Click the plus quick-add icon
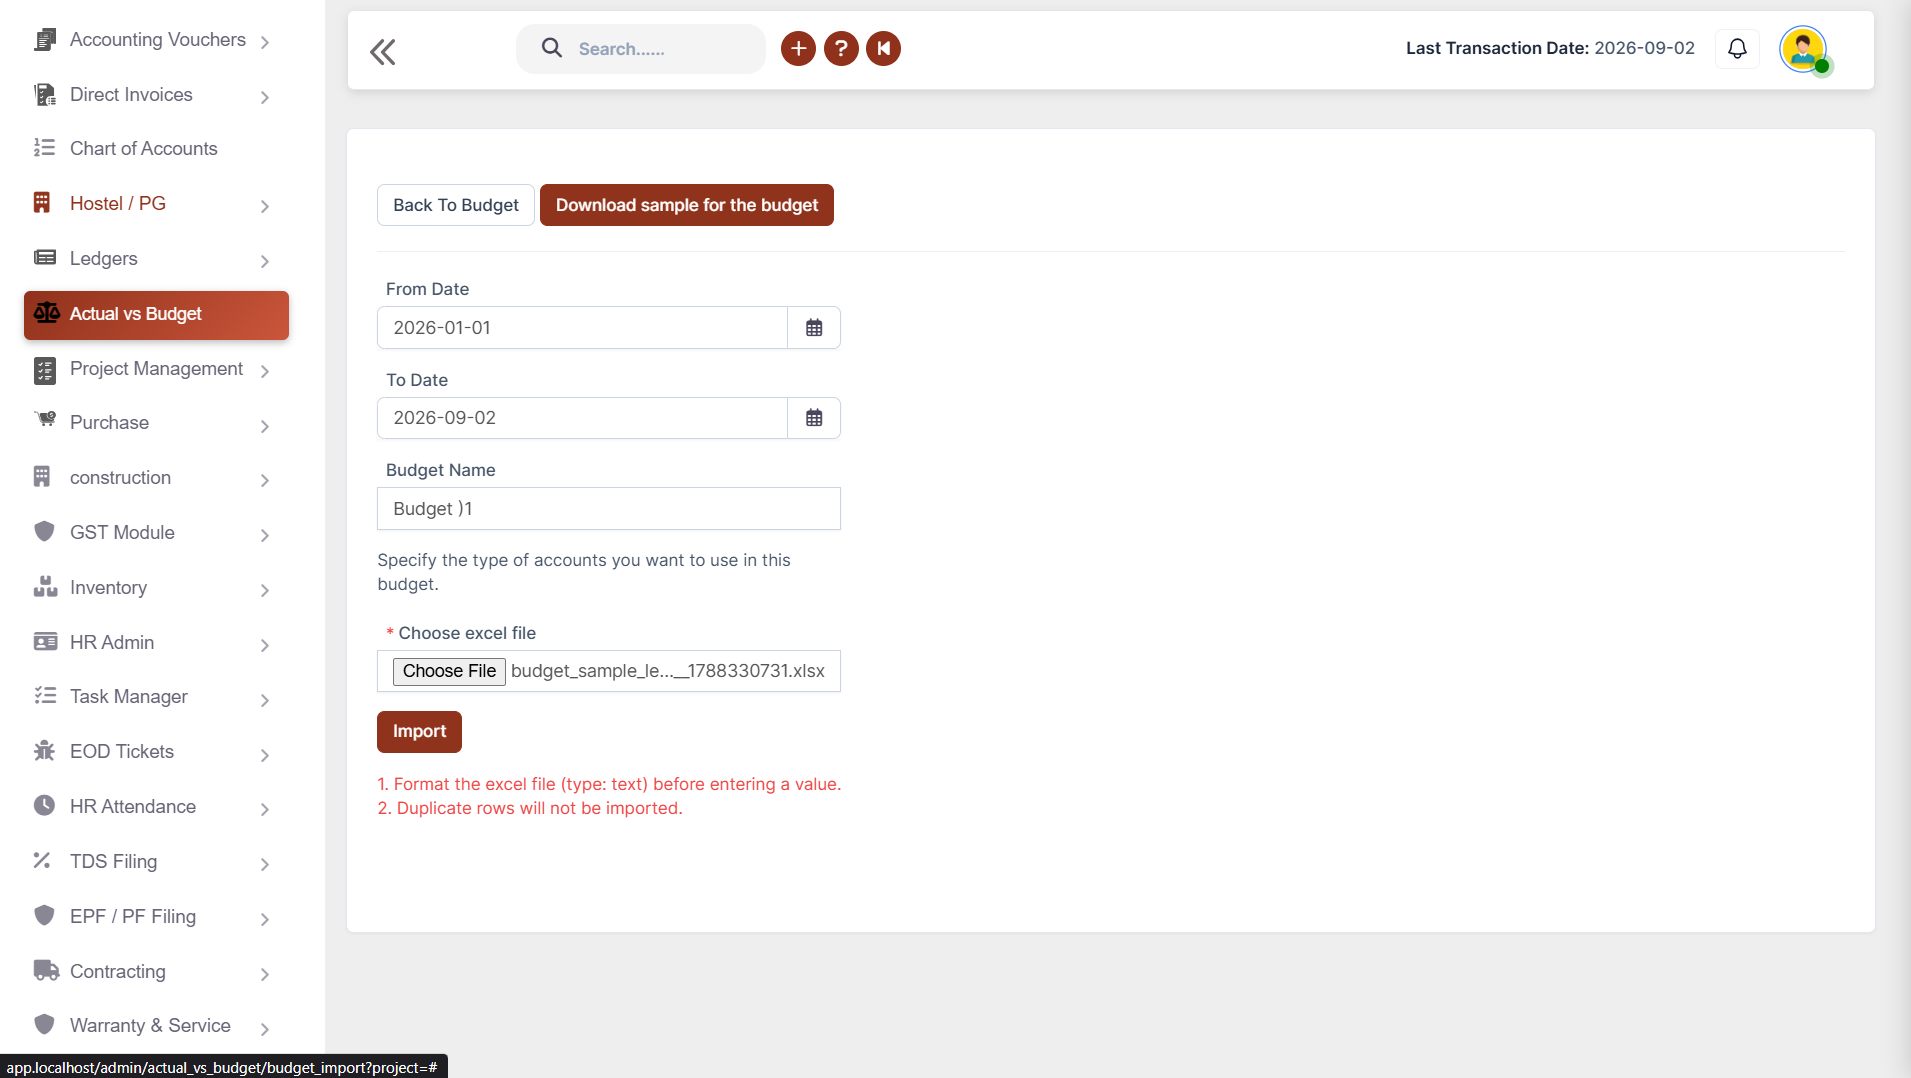 tap(798, 48)
